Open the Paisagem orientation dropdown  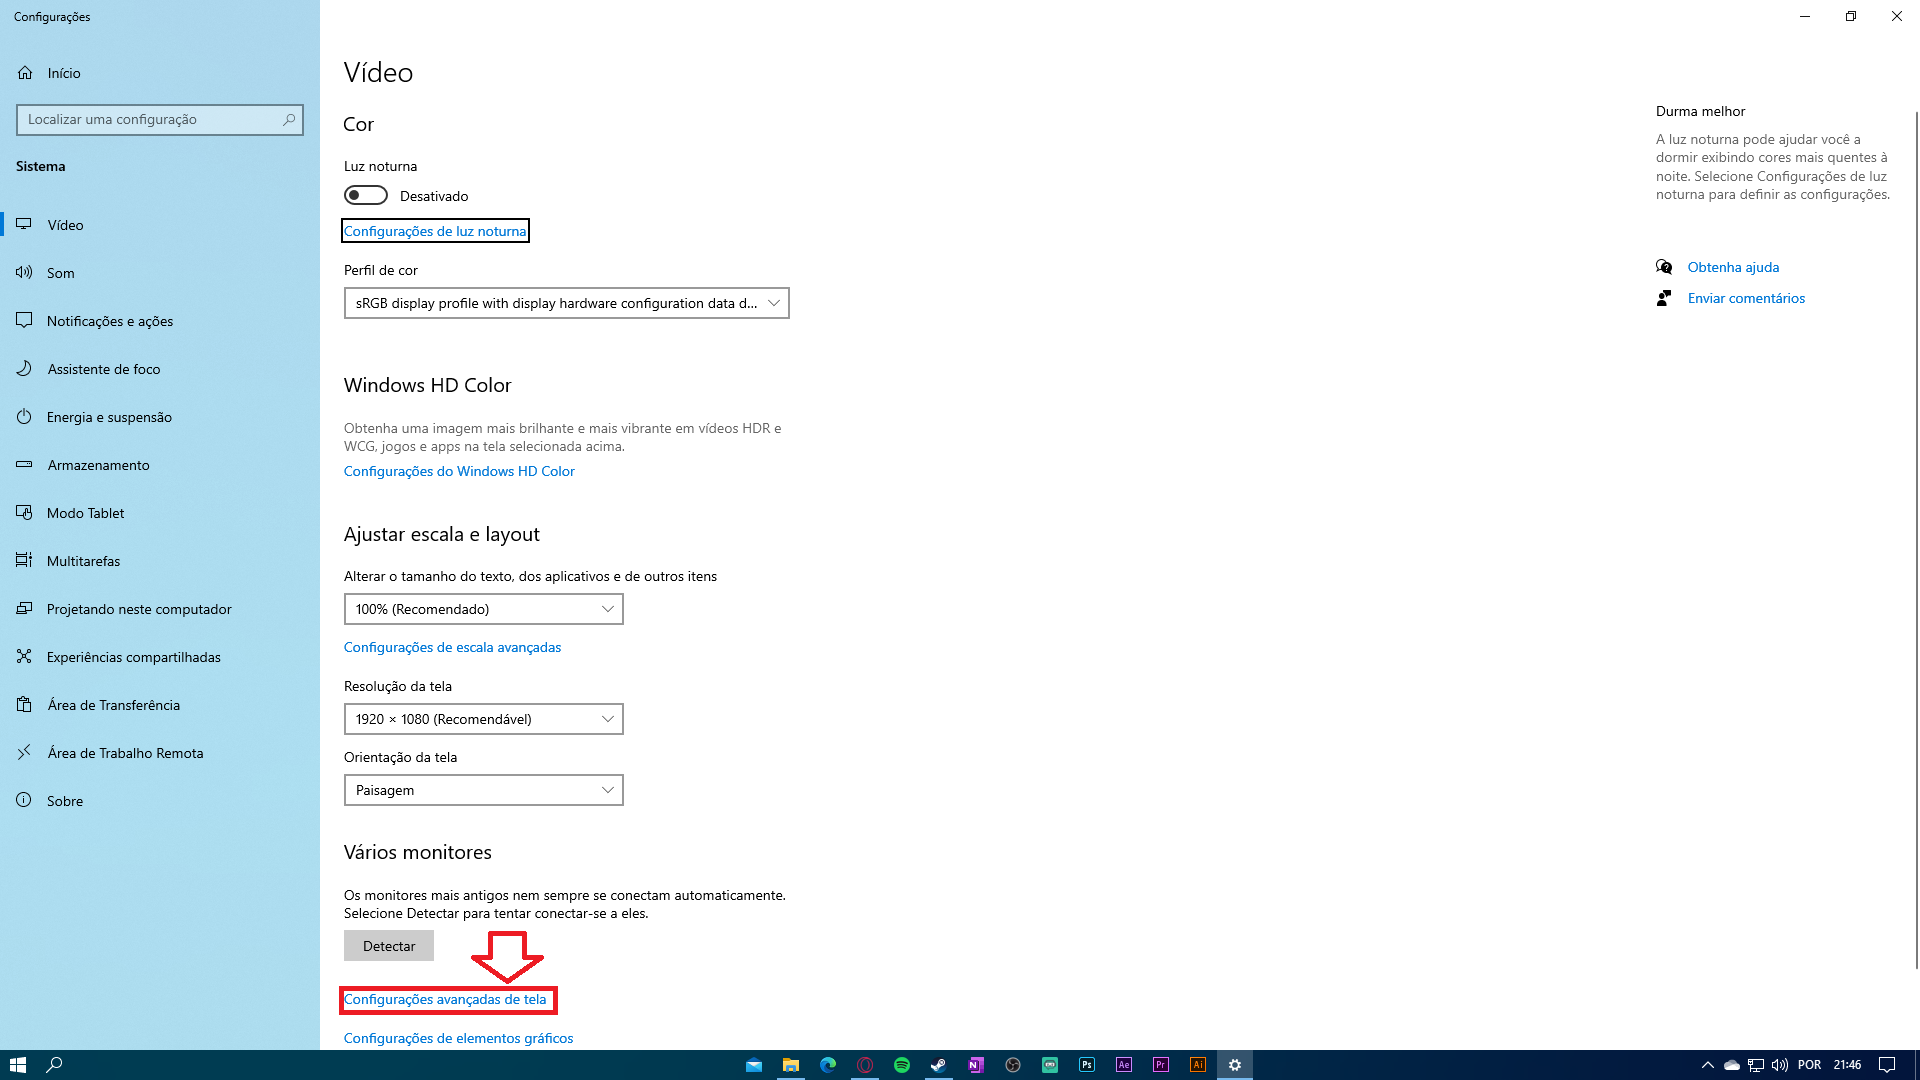[483, 790]
